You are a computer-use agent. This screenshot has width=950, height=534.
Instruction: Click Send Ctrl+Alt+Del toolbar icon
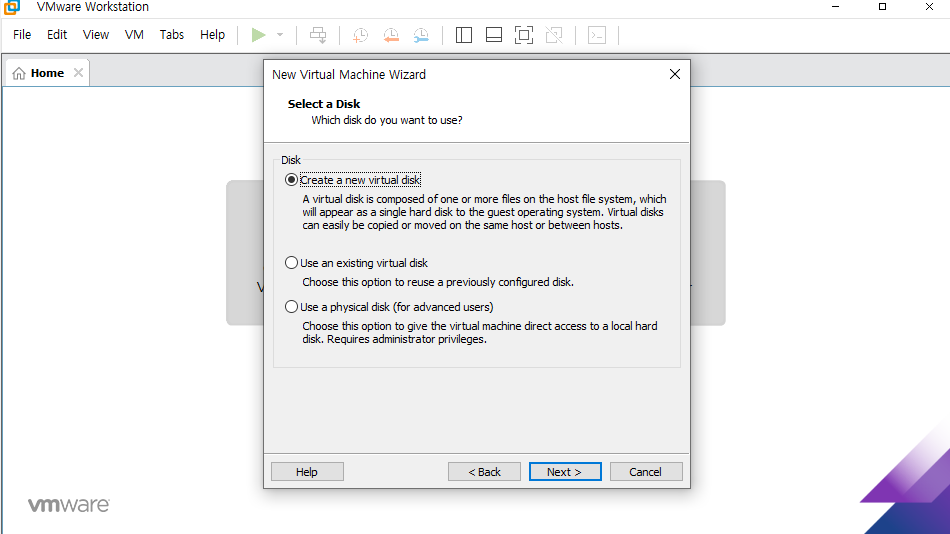318,35
